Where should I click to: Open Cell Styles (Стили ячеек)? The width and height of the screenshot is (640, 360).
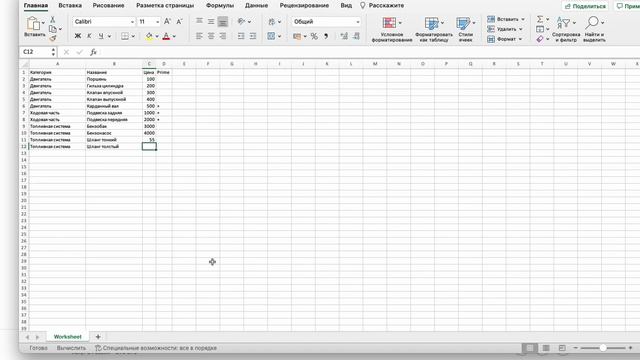tap(465, 29)
